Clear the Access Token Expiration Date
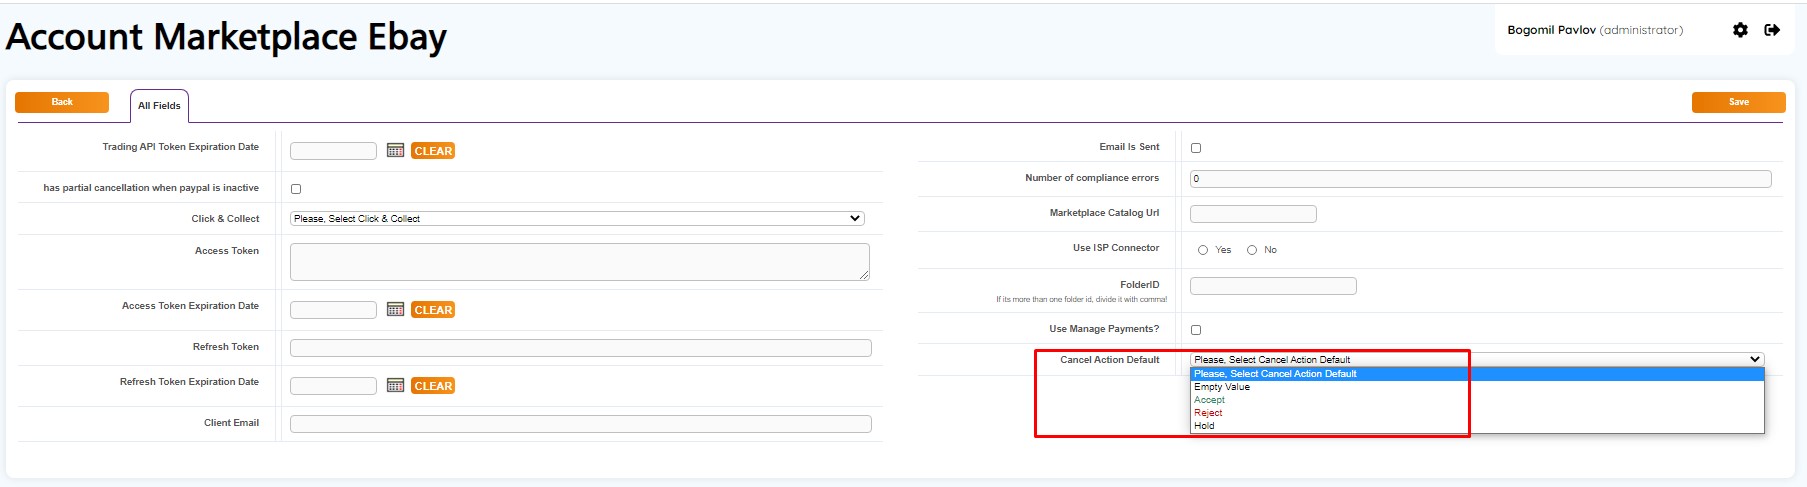1807x487 pixels. [433, 310]
